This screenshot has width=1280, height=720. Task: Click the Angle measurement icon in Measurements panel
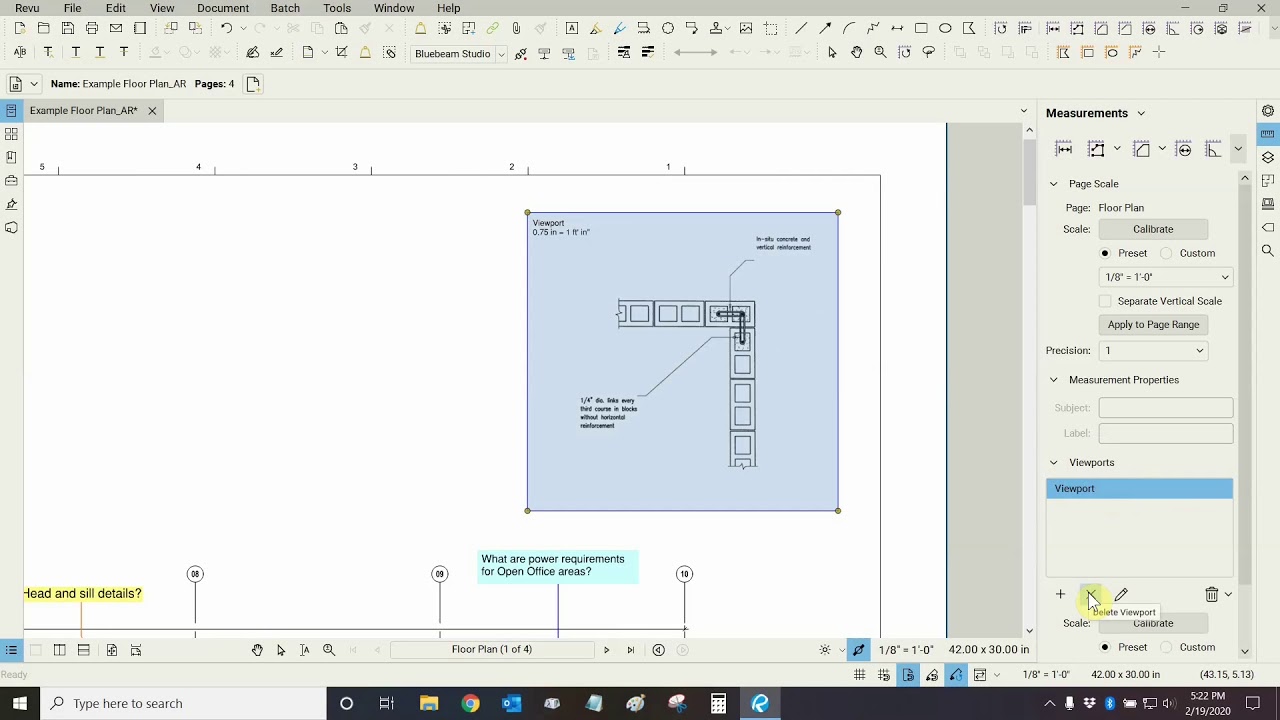coord(1213,149)
